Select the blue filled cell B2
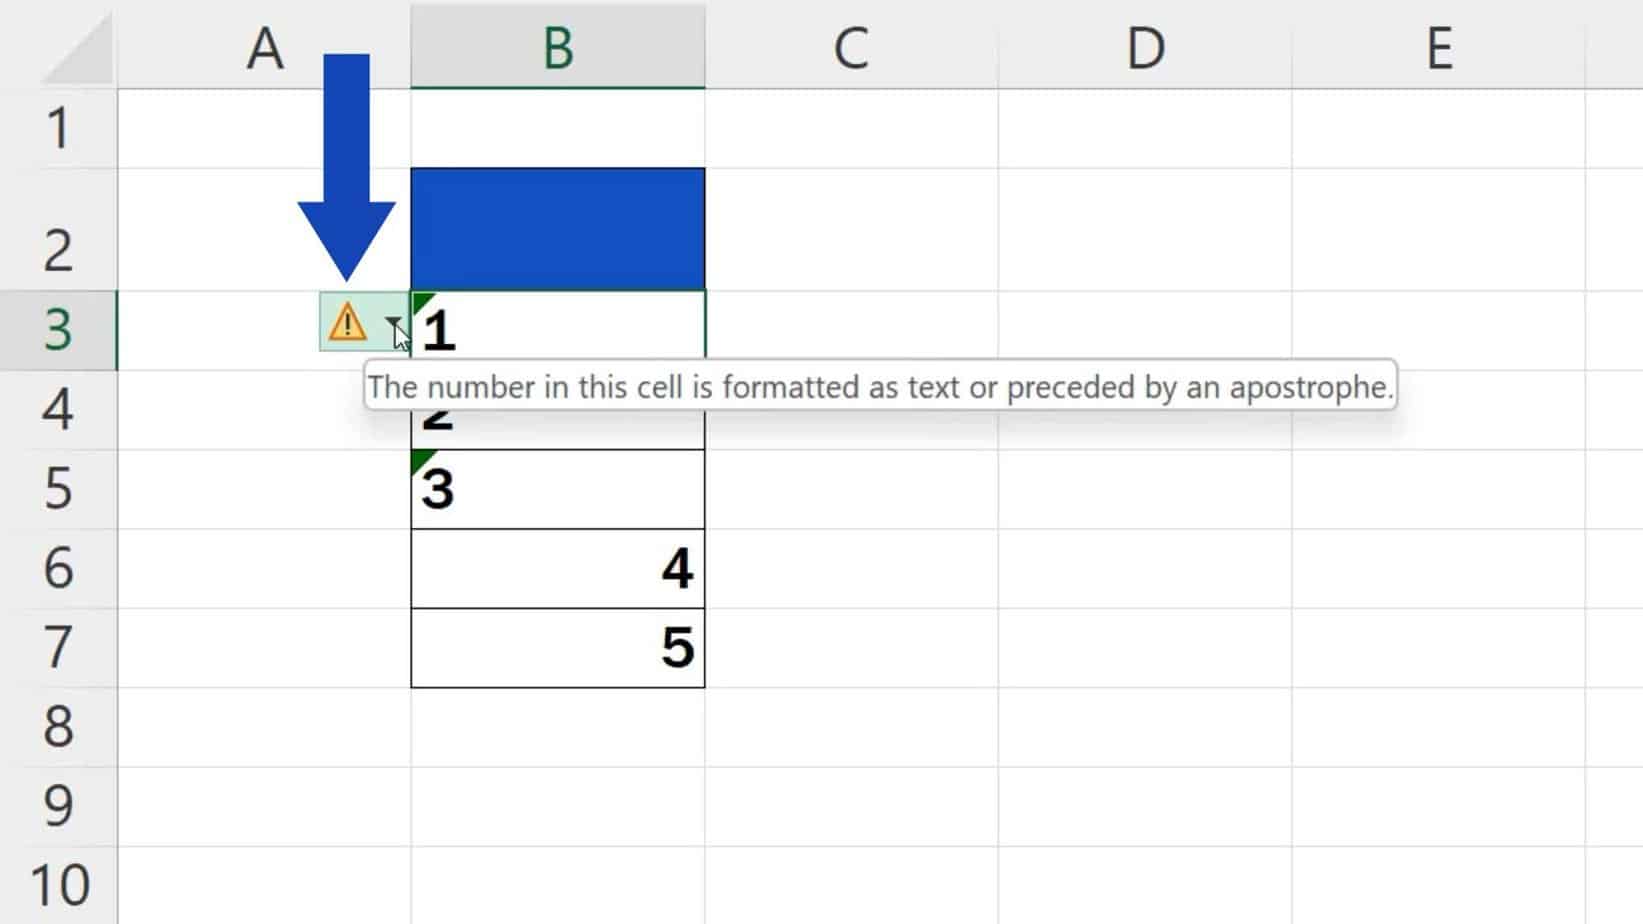The image size is (1643, 924). tap(558, 228)
